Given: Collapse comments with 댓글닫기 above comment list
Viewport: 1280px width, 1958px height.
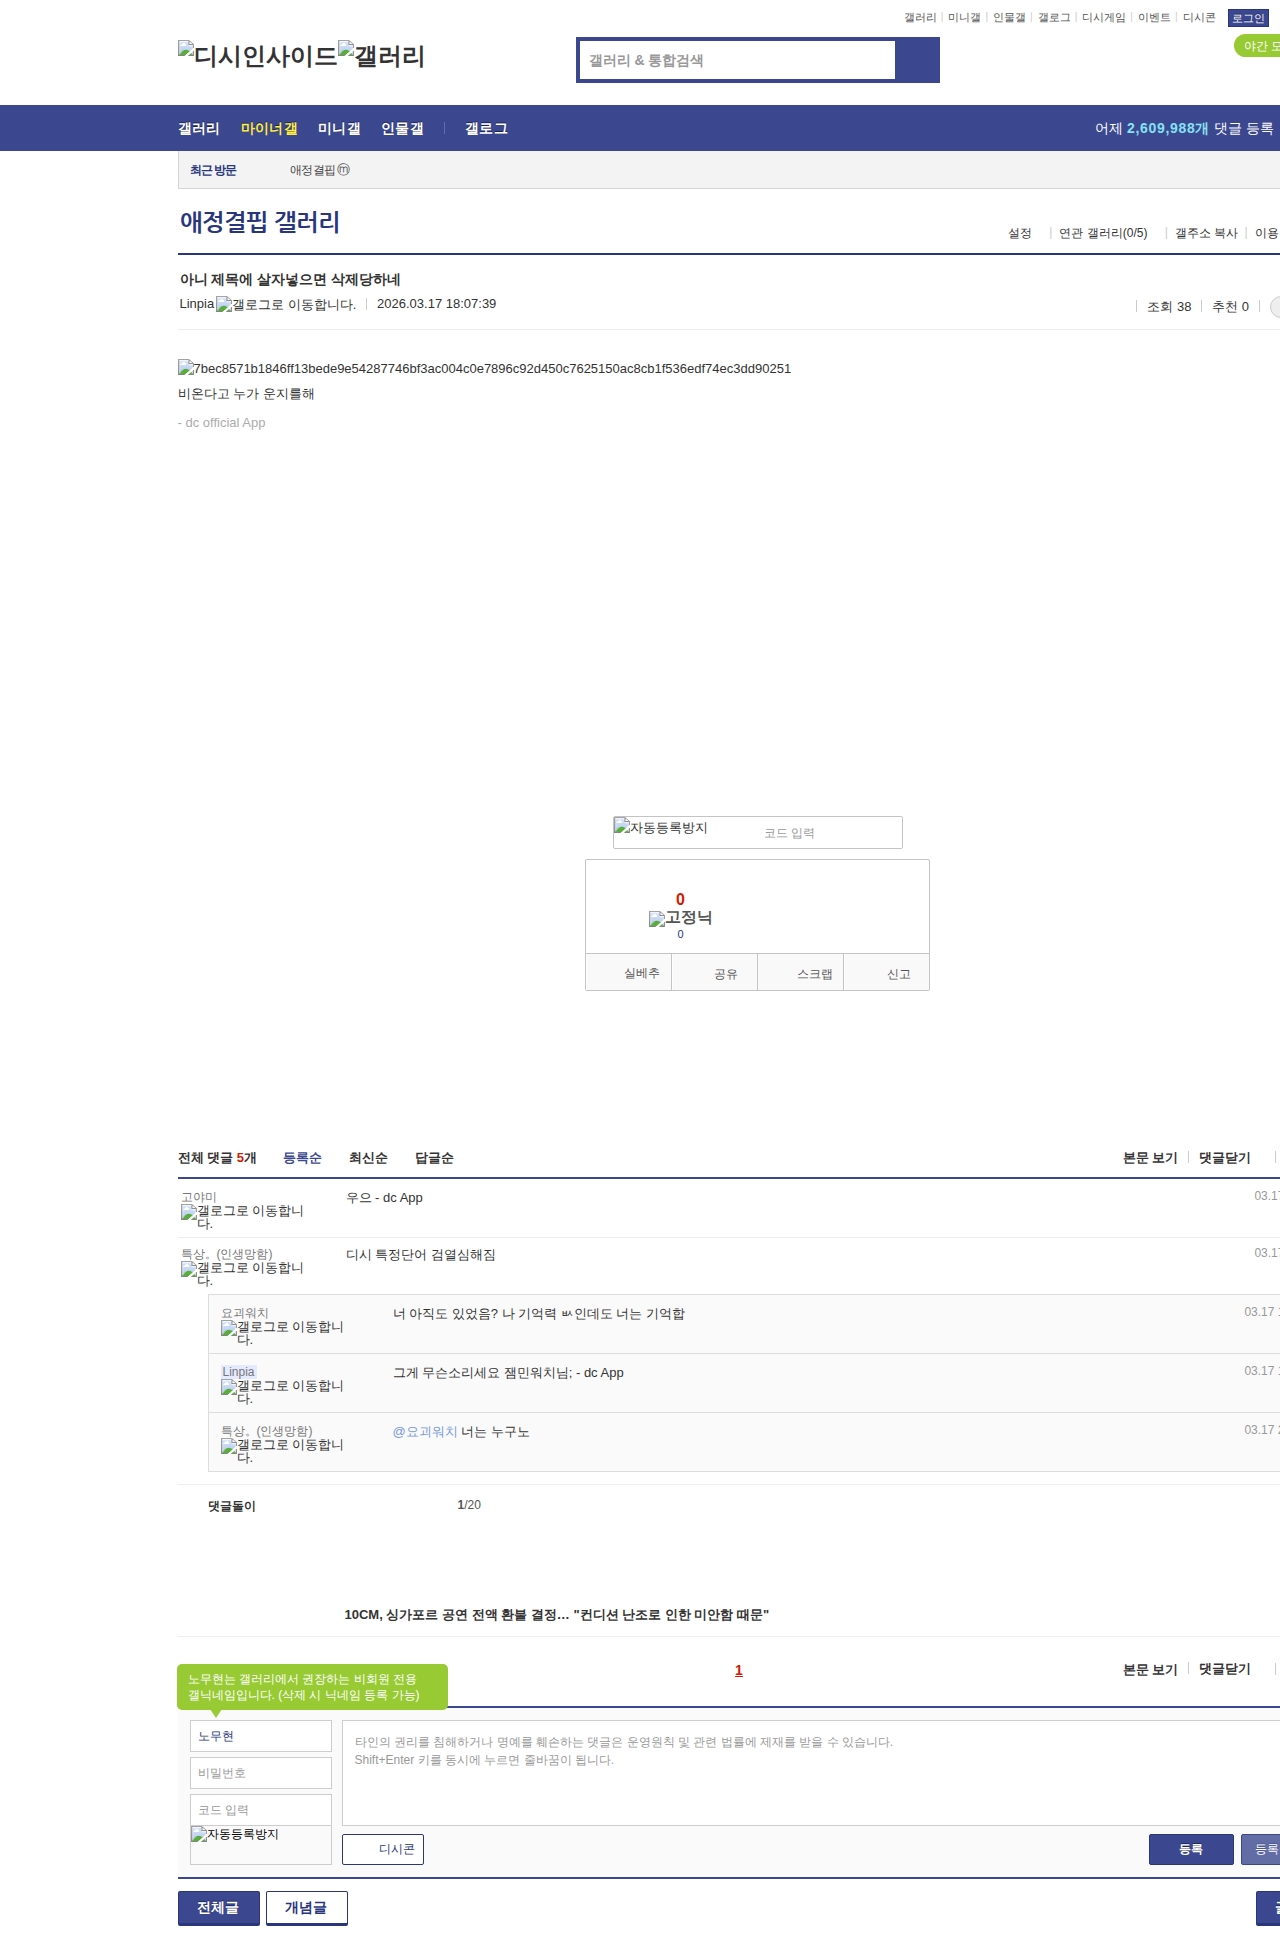Looking at the screenshot, I should click(1224, 1158).
